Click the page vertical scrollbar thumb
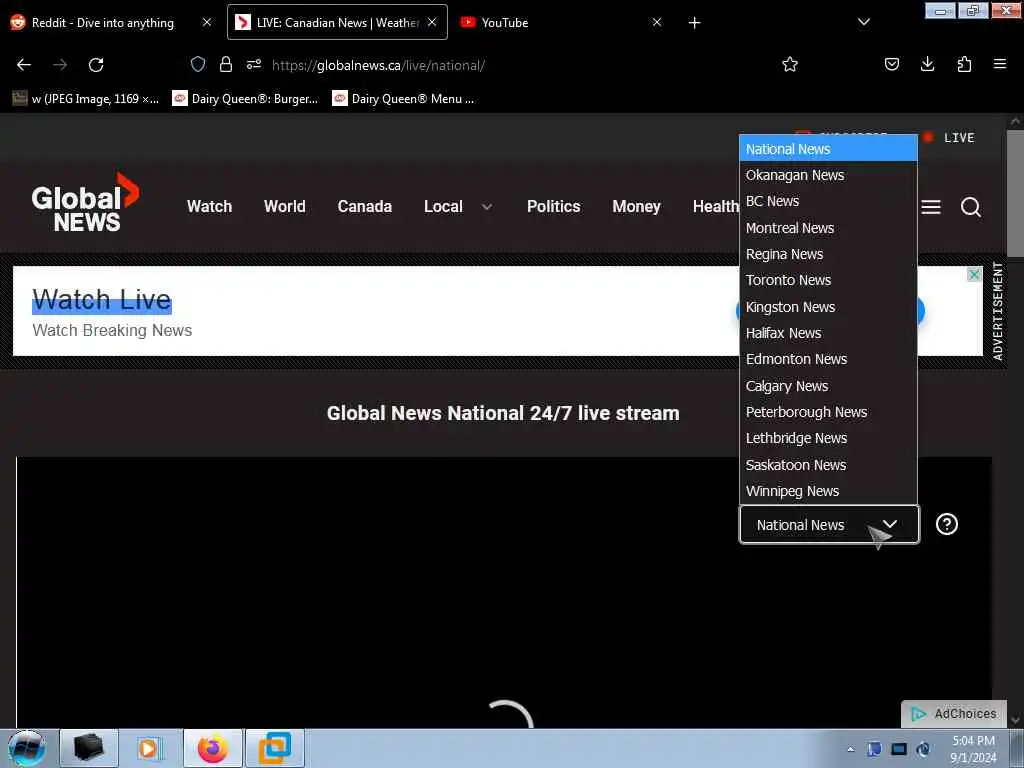Image resolution: width=1024 pixels, height=768 pixels. click(1015, 193)
